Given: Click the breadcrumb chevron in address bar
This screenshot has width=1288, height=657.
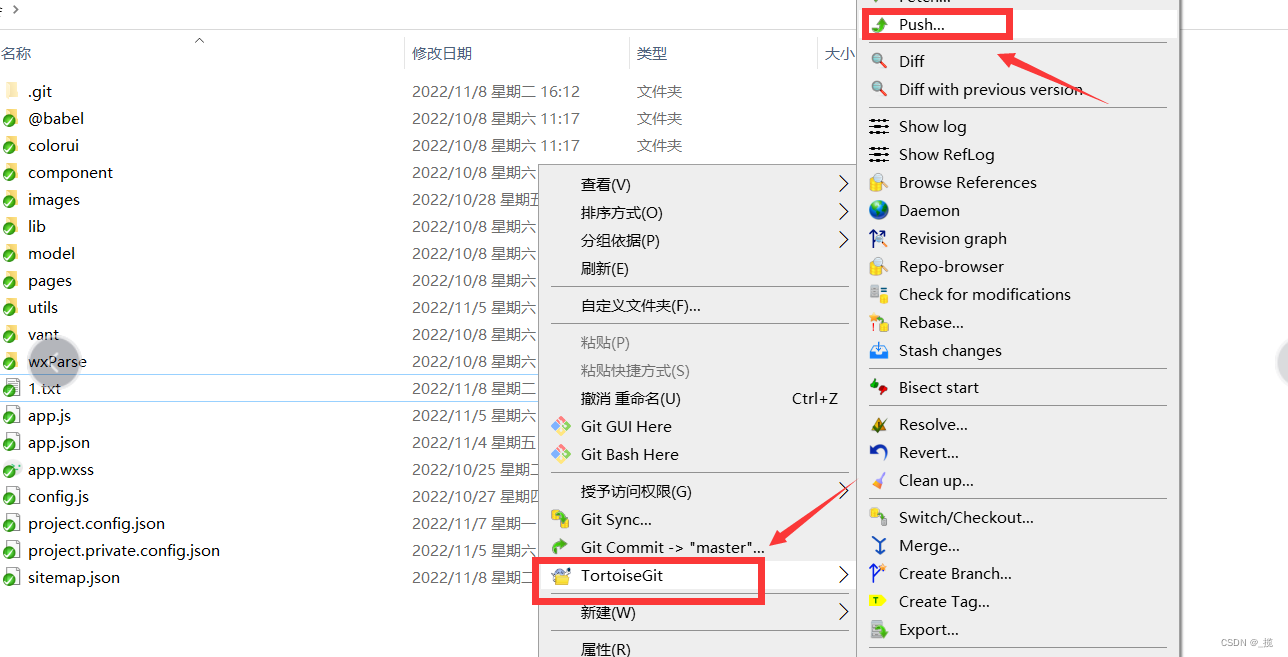Looking at the screenshot, I should click(x=15, y=9).
